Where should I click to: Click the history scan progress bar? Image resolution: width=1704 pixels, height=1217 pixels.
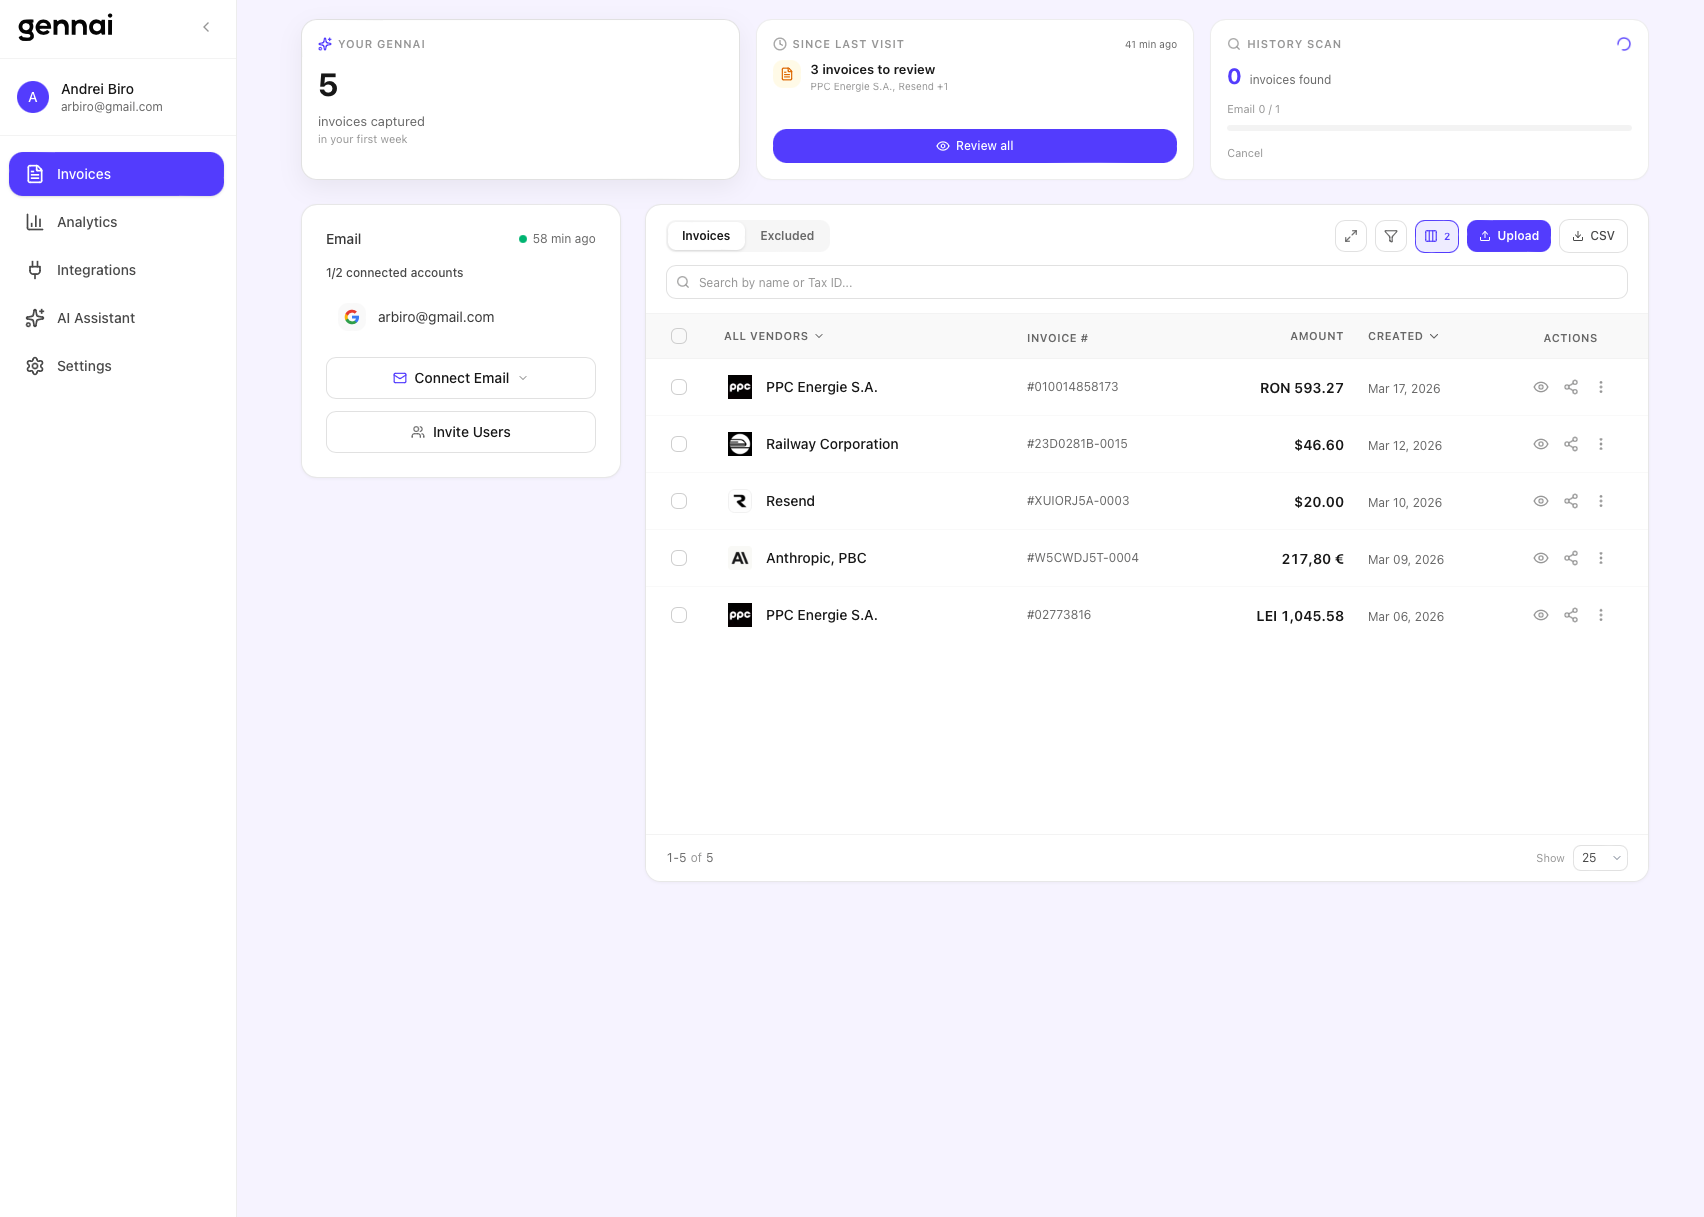pyautogui.click(x=1428, y=128)
